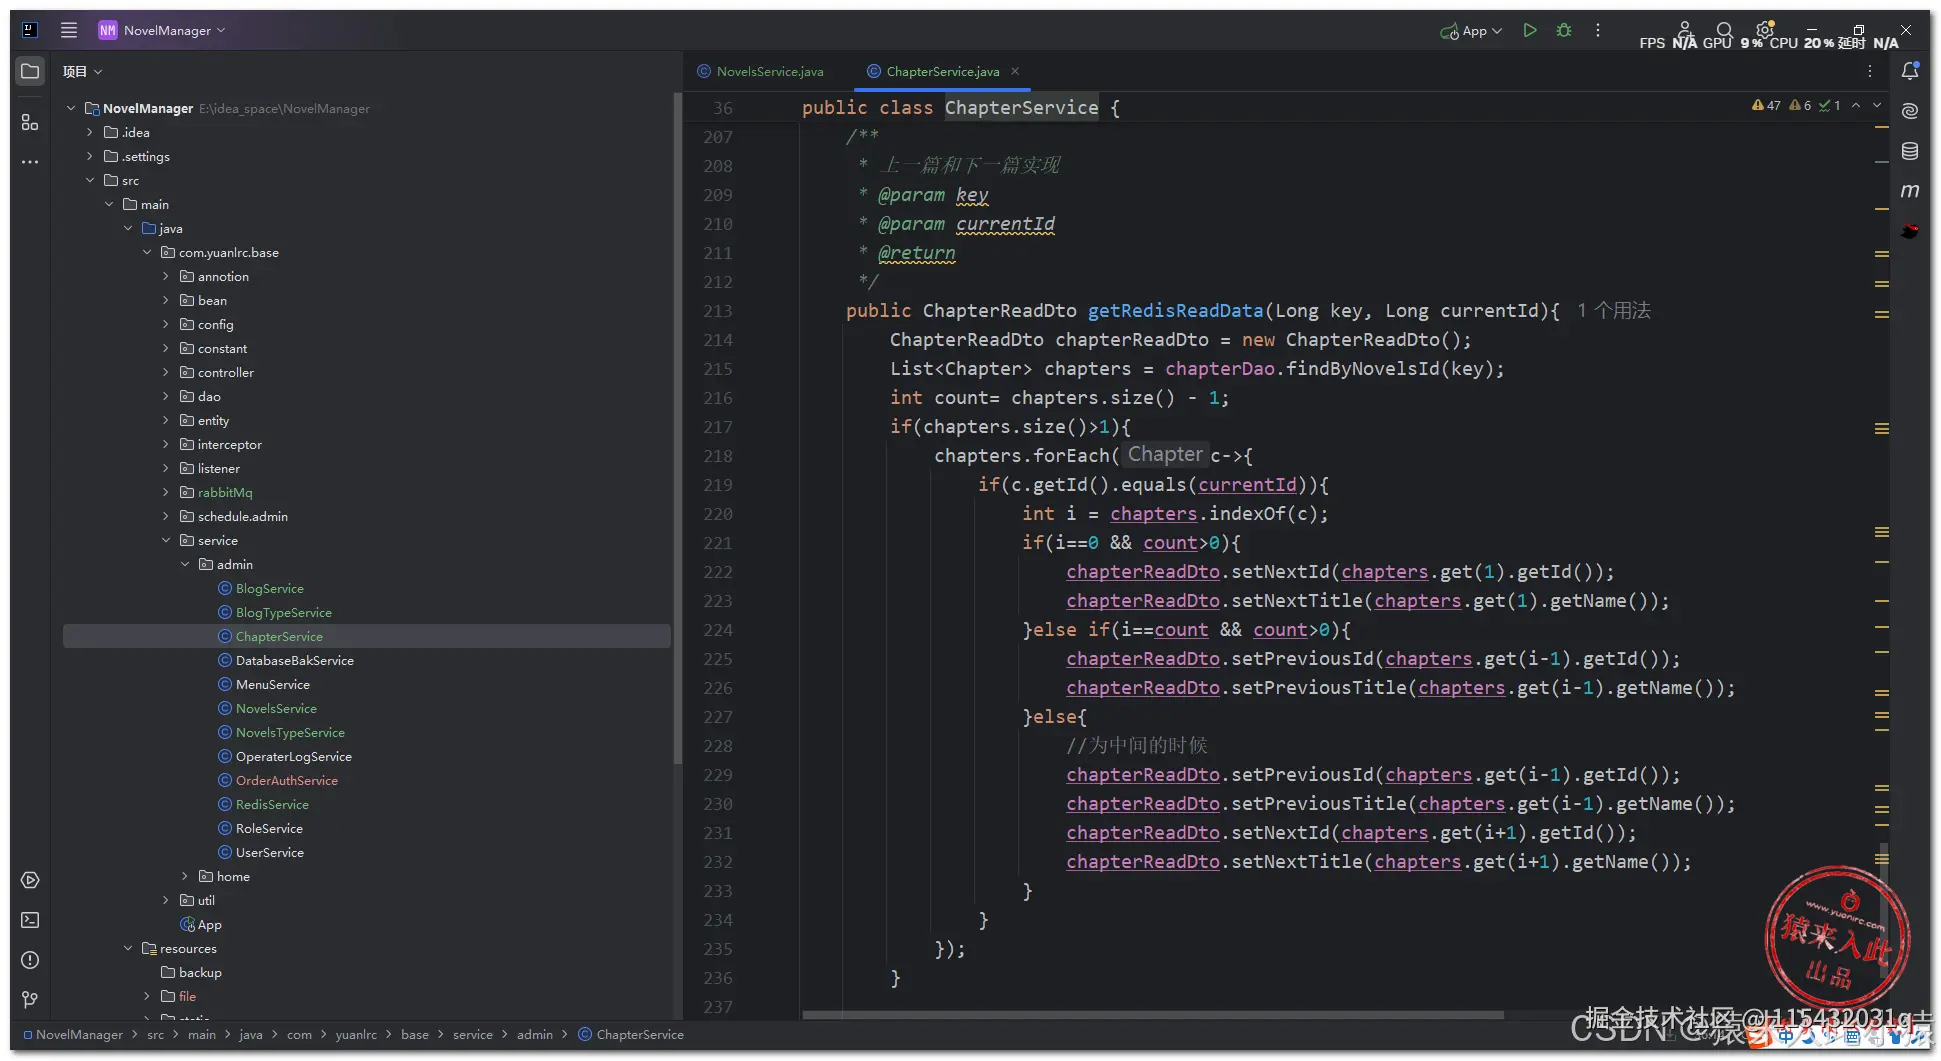Open OrderAuthService class
This screenshot has height=1061, width=1941.
click(287, 780)
